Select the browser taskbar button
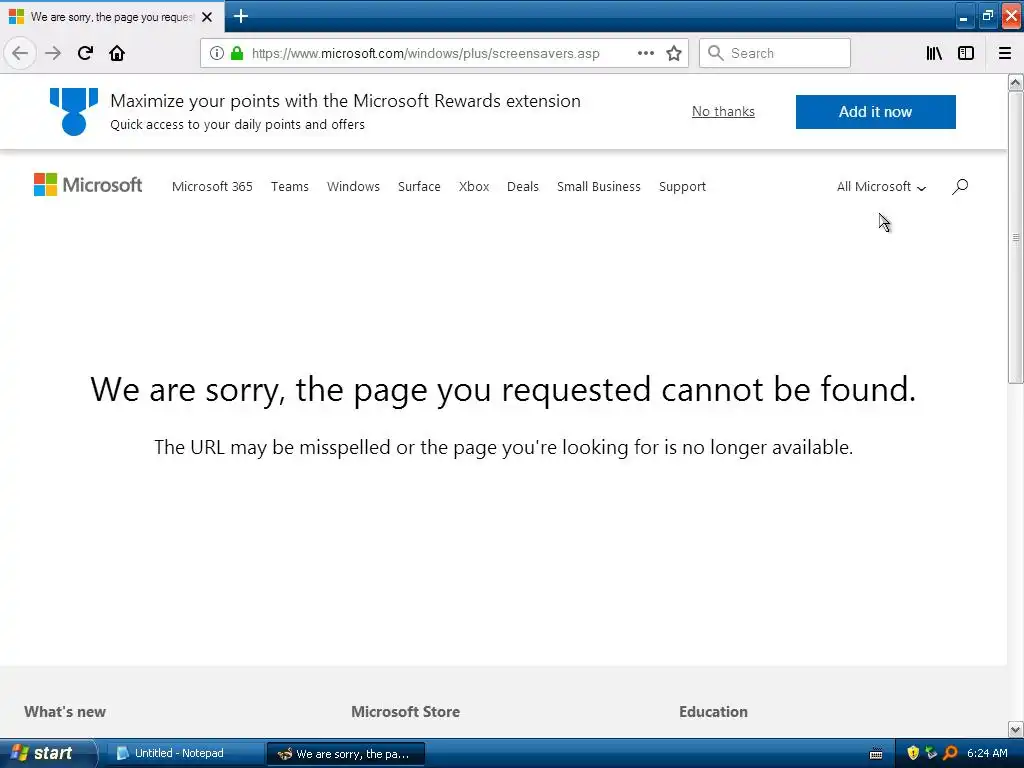 pyautogui.click(x=346, y=754)
